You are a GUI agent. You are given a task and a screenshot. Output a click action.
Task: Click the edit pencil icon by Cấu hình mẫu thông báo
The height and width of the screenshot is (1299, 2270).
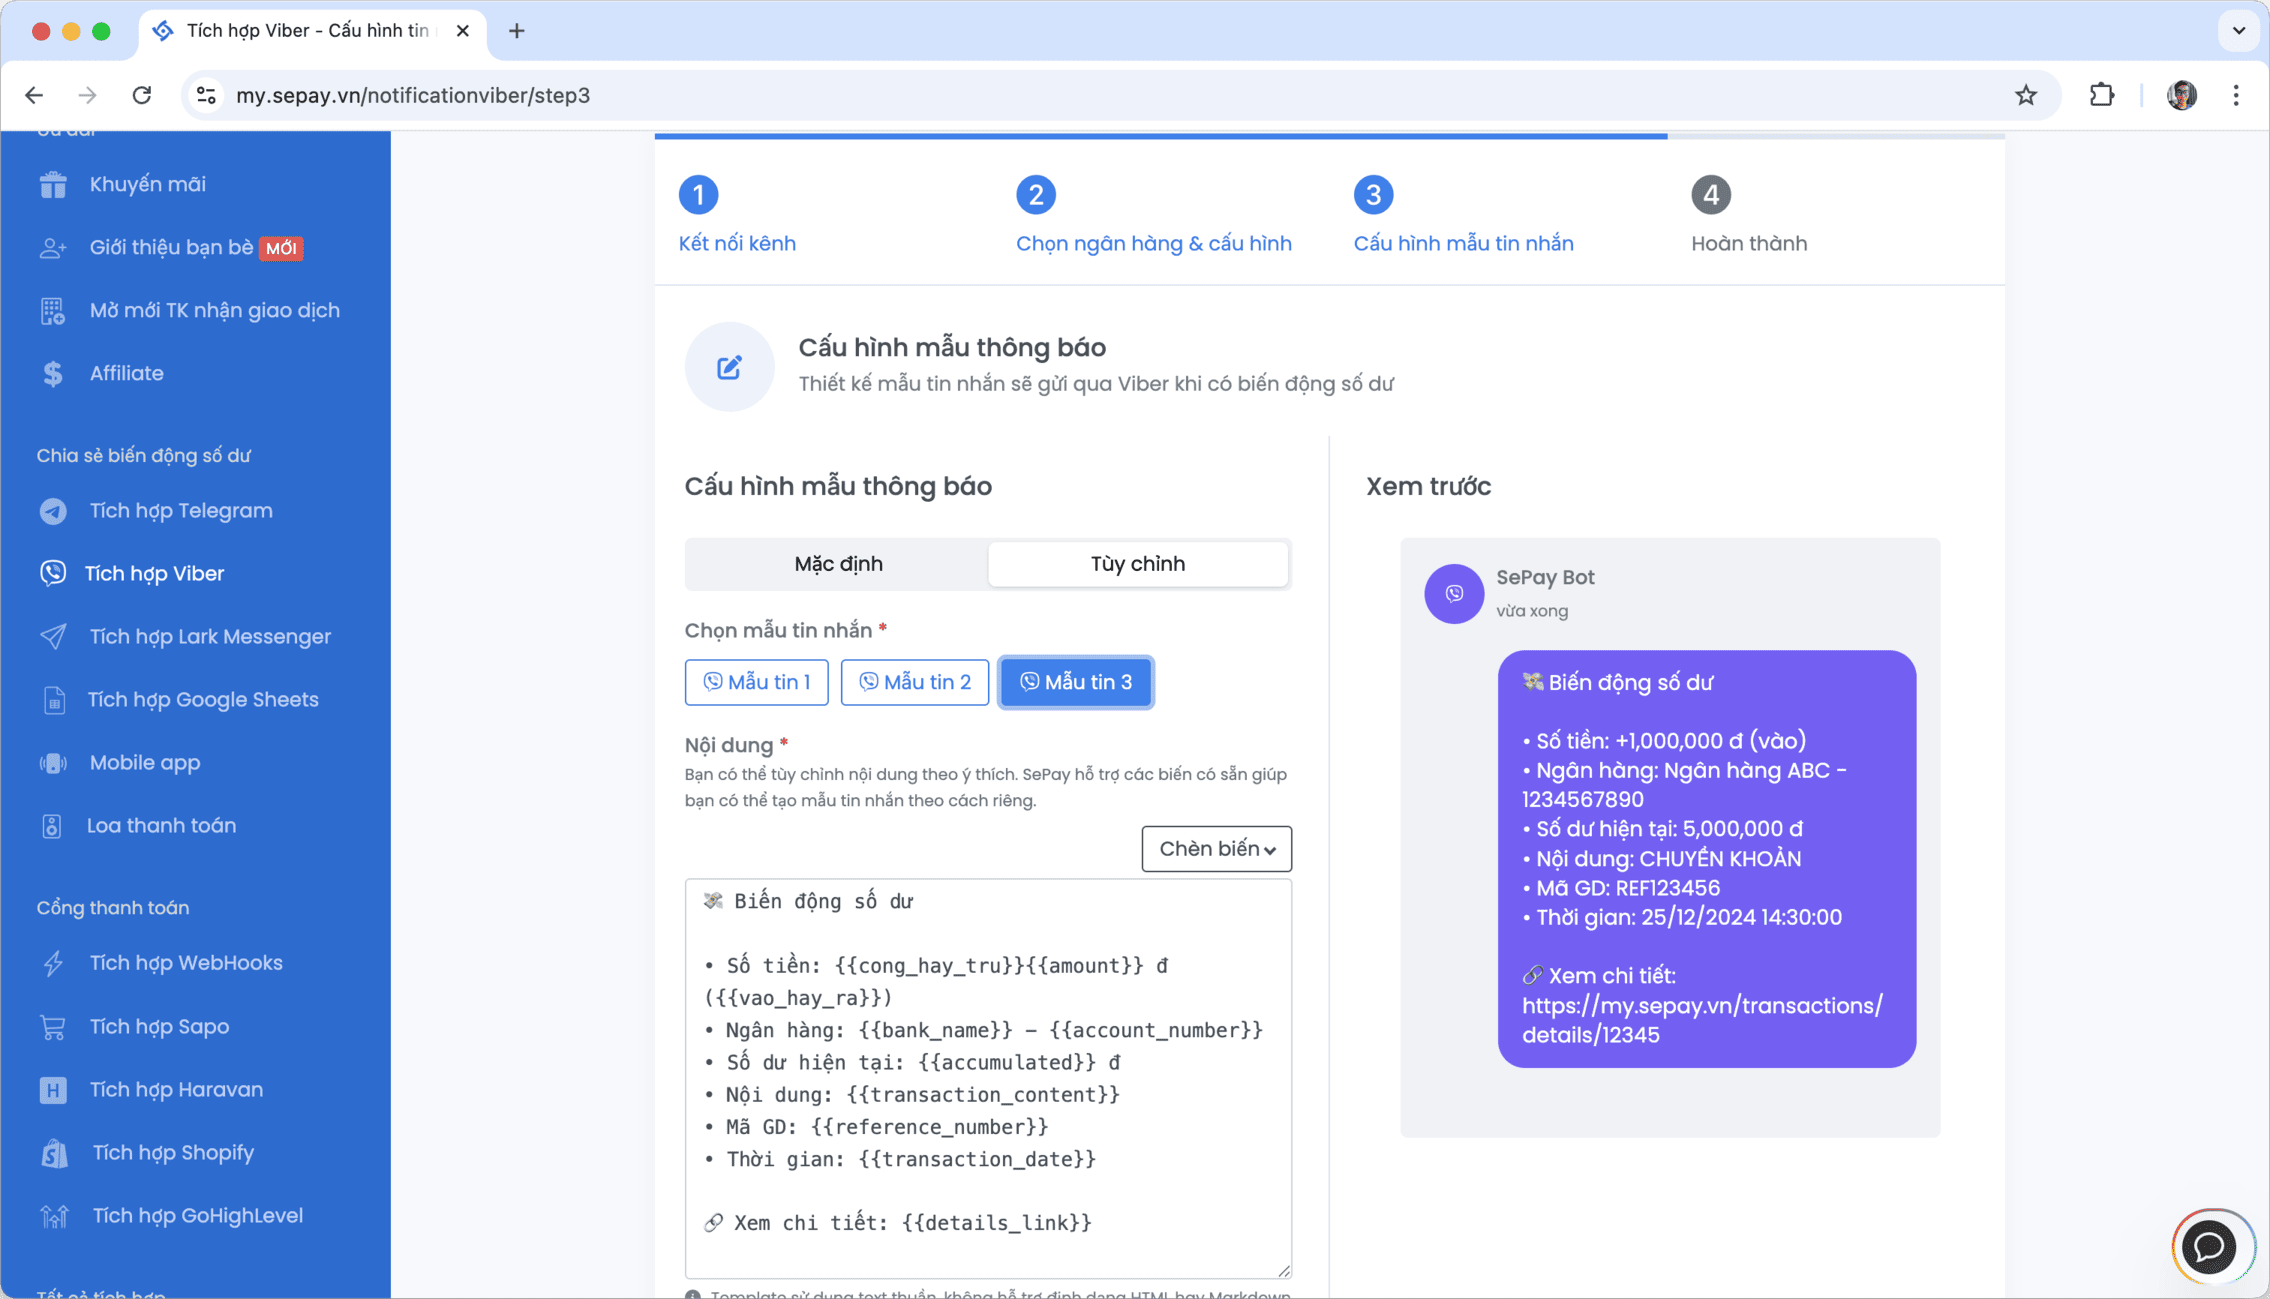pyautogui.click(x=729, y=367)
